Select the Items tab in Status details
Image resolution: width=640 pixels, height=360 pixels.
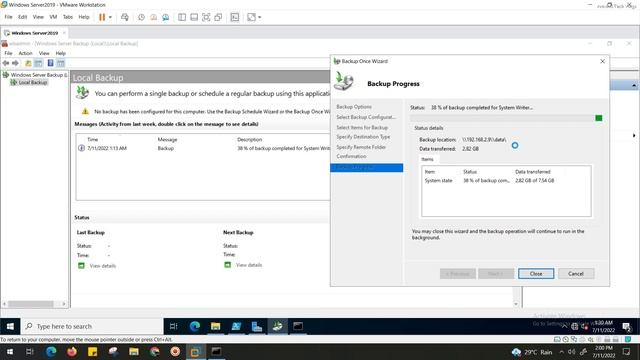click(427, 159)
